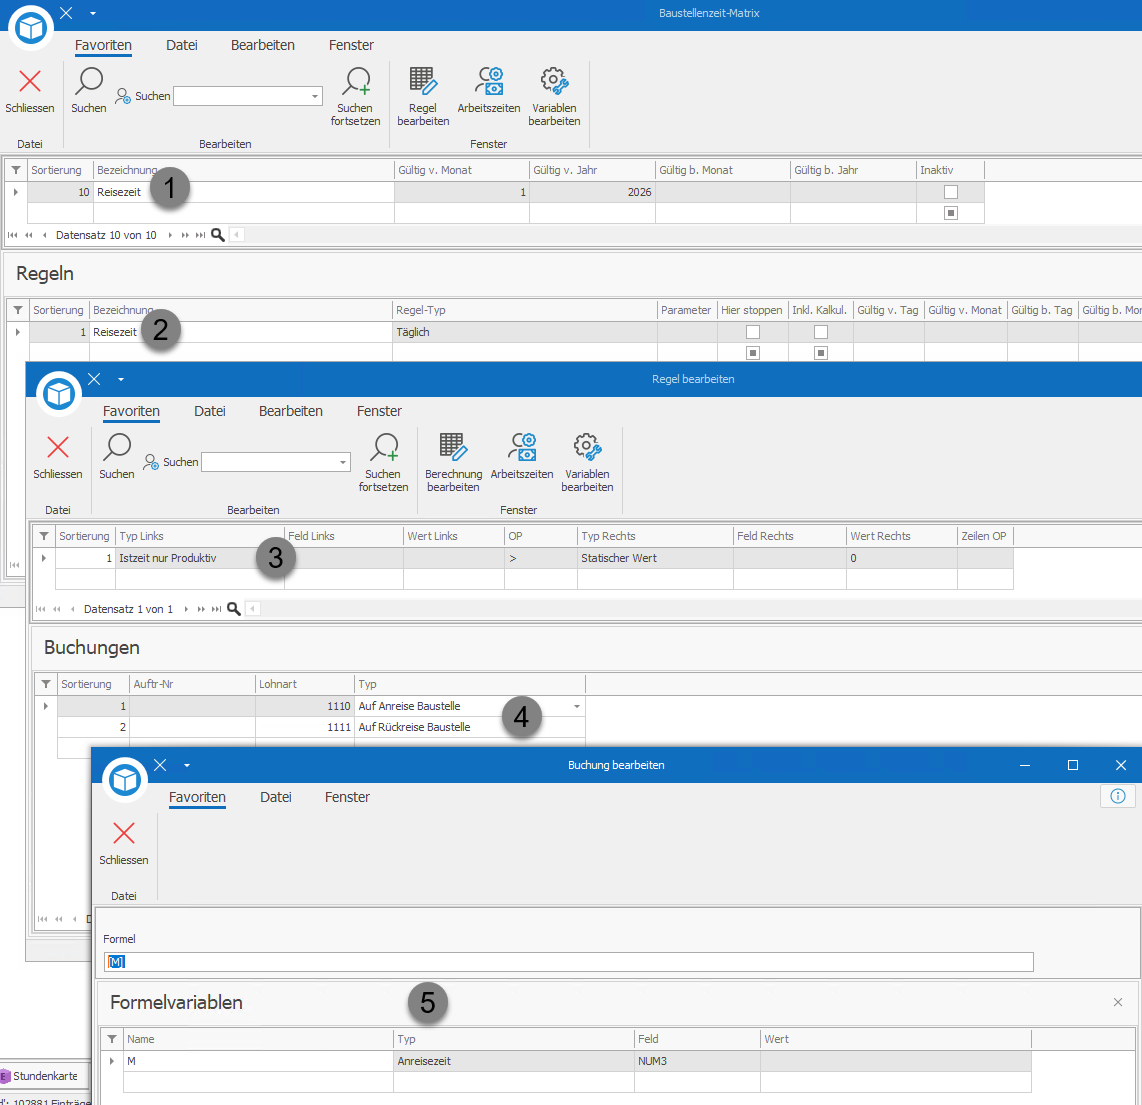Click the info icon in Buchung bearbeiten

1117,796
